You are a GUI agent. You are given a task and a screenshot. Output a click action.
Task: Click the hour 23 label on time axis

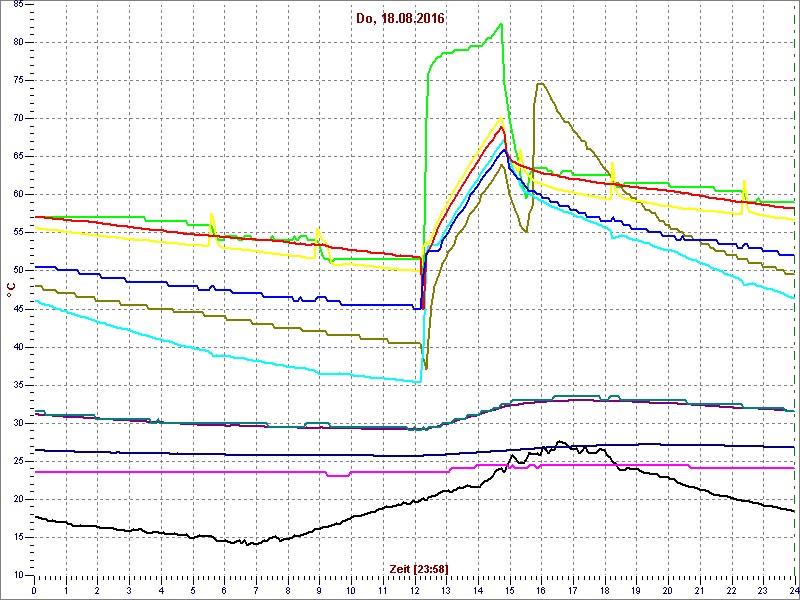763,590
